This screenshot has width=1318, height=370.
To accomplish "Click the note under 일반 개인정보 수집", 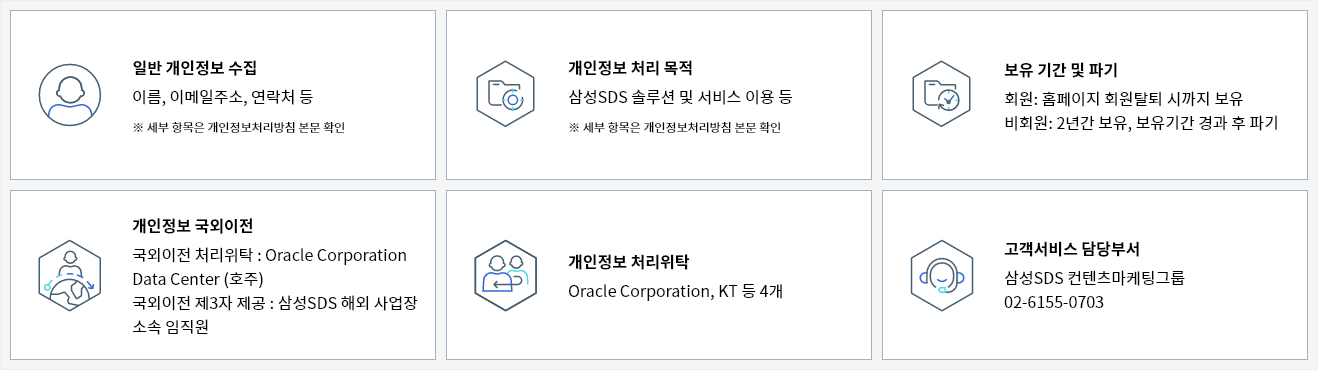I will click(239, 128).
